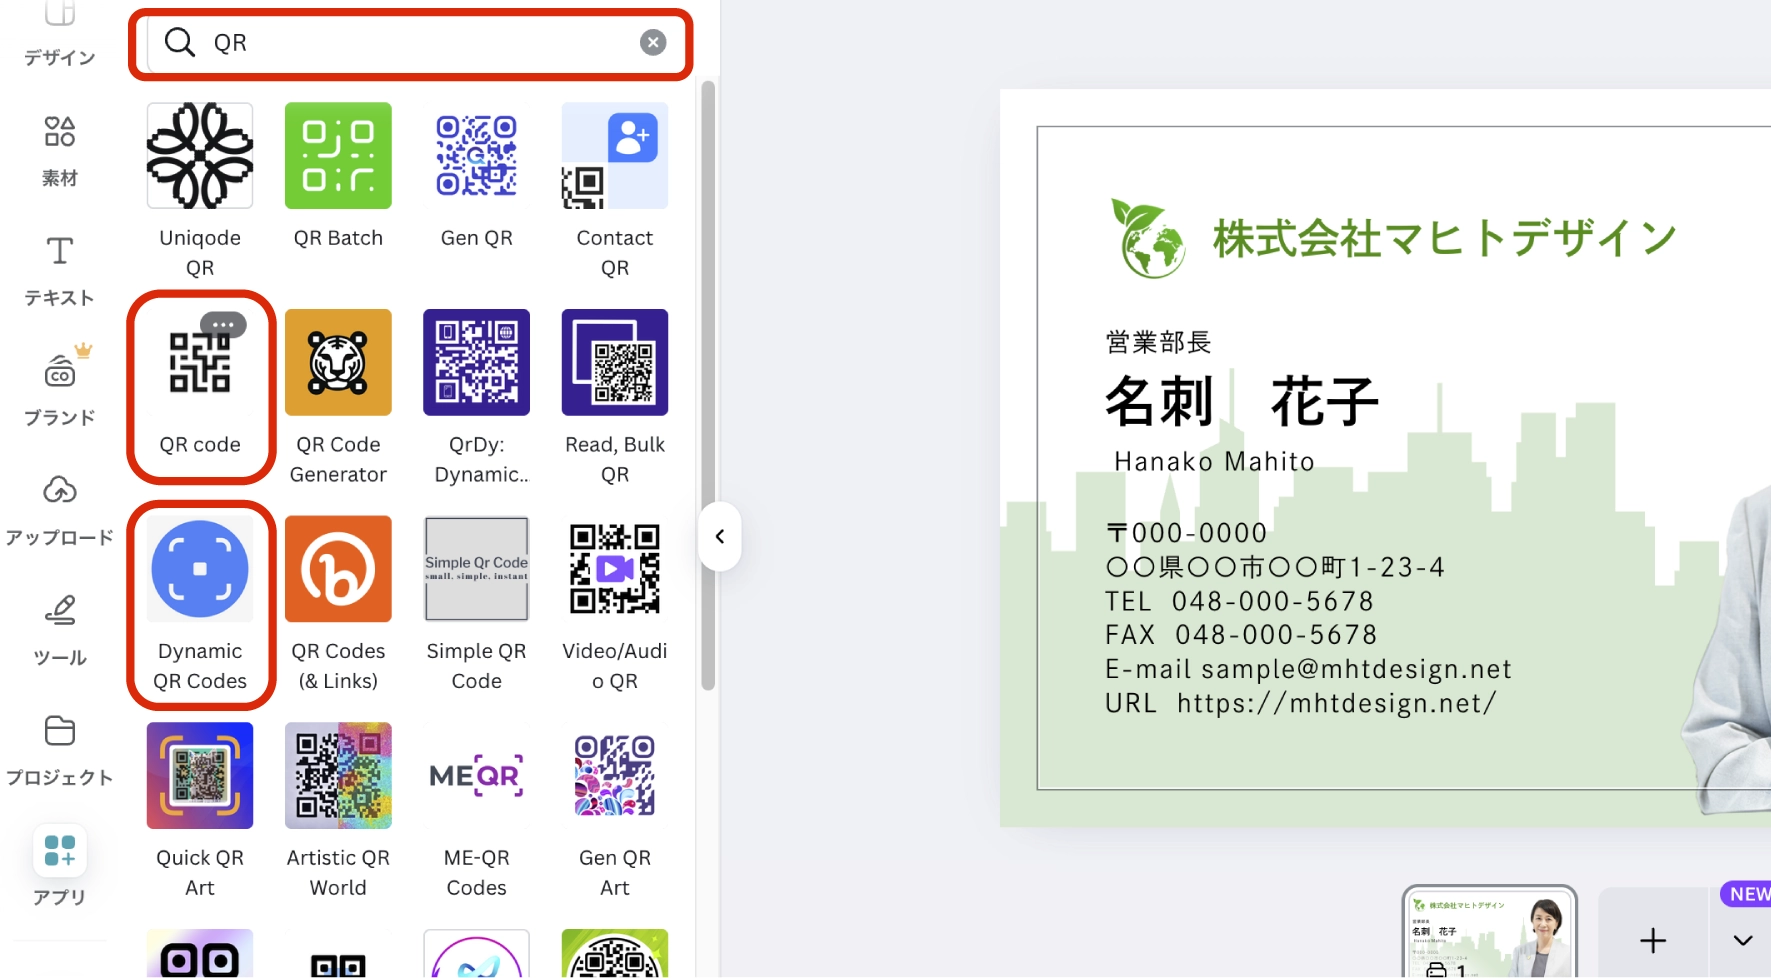Open the アップロード uploads panel

[x=59, y=511]
